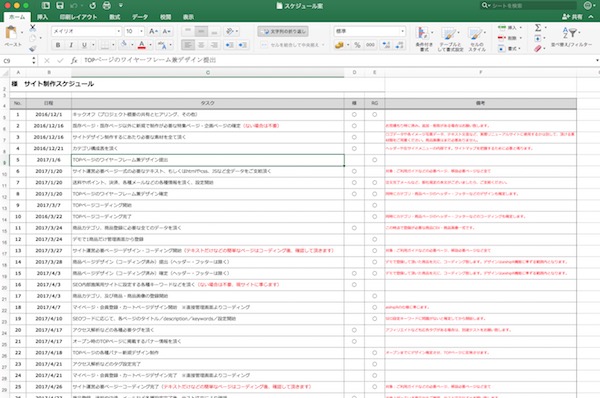Open the font size dropdown showing 10

coord(141,31)
